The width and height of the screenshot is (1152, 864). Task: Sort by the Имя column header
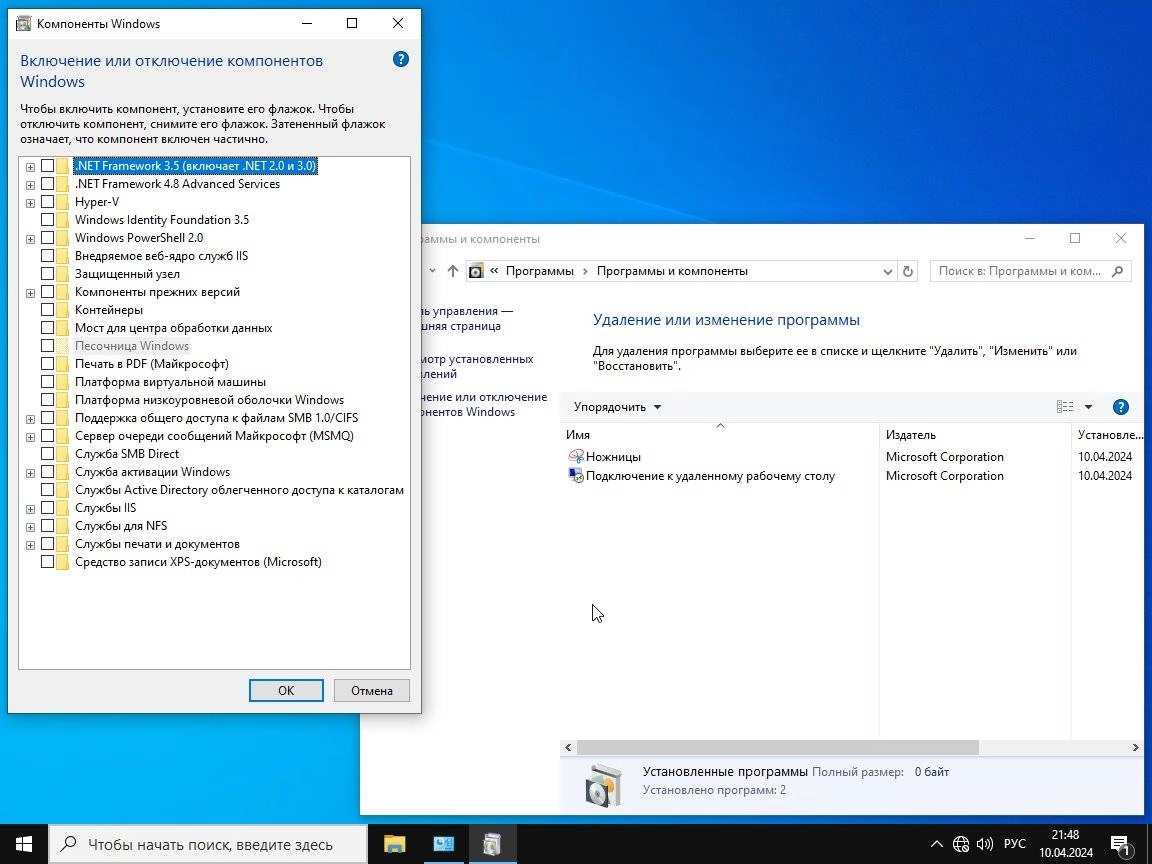[720, 435]
